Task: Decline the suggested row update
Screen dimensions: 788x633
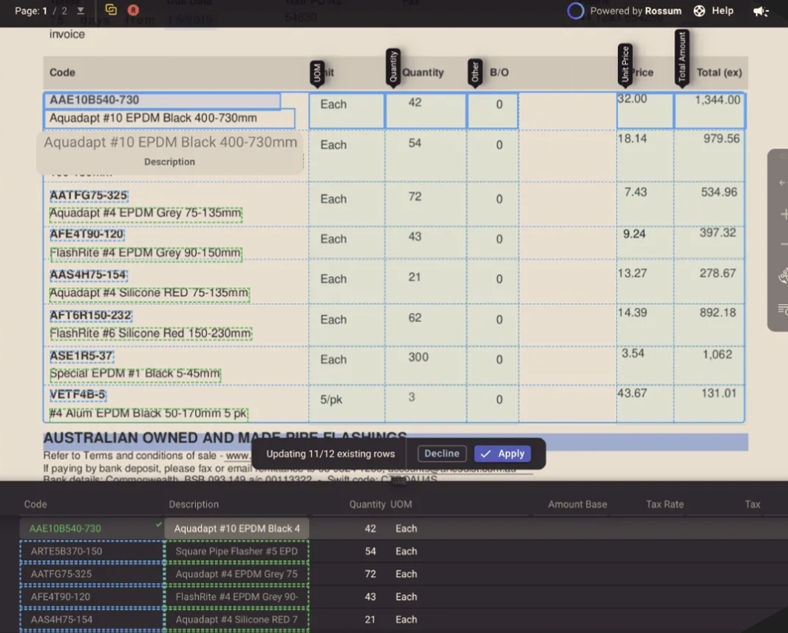Action: [442, 454]
